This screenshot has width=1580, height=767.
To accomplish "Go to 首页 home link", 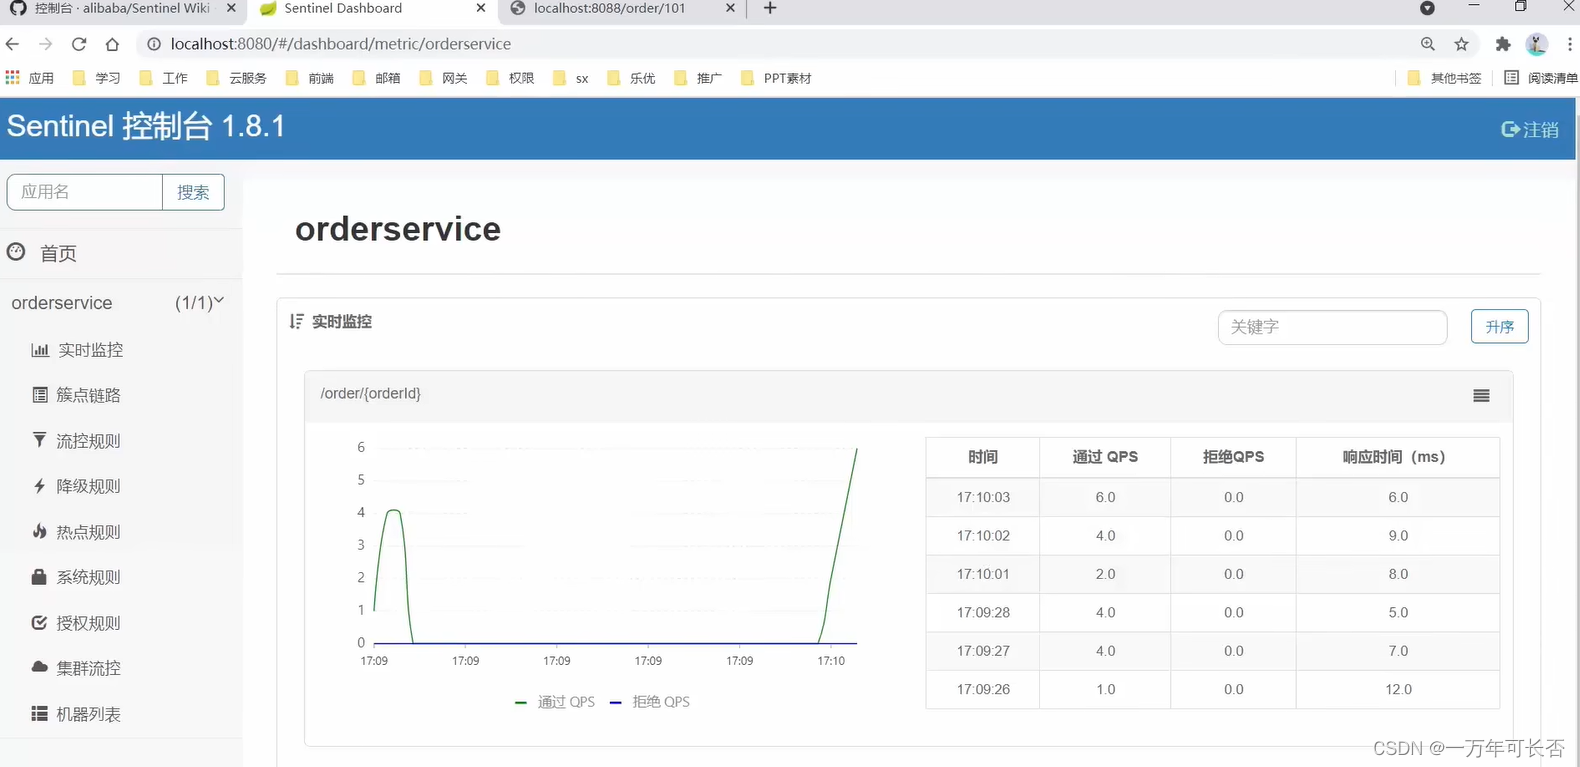I will (x=58, y=253).
